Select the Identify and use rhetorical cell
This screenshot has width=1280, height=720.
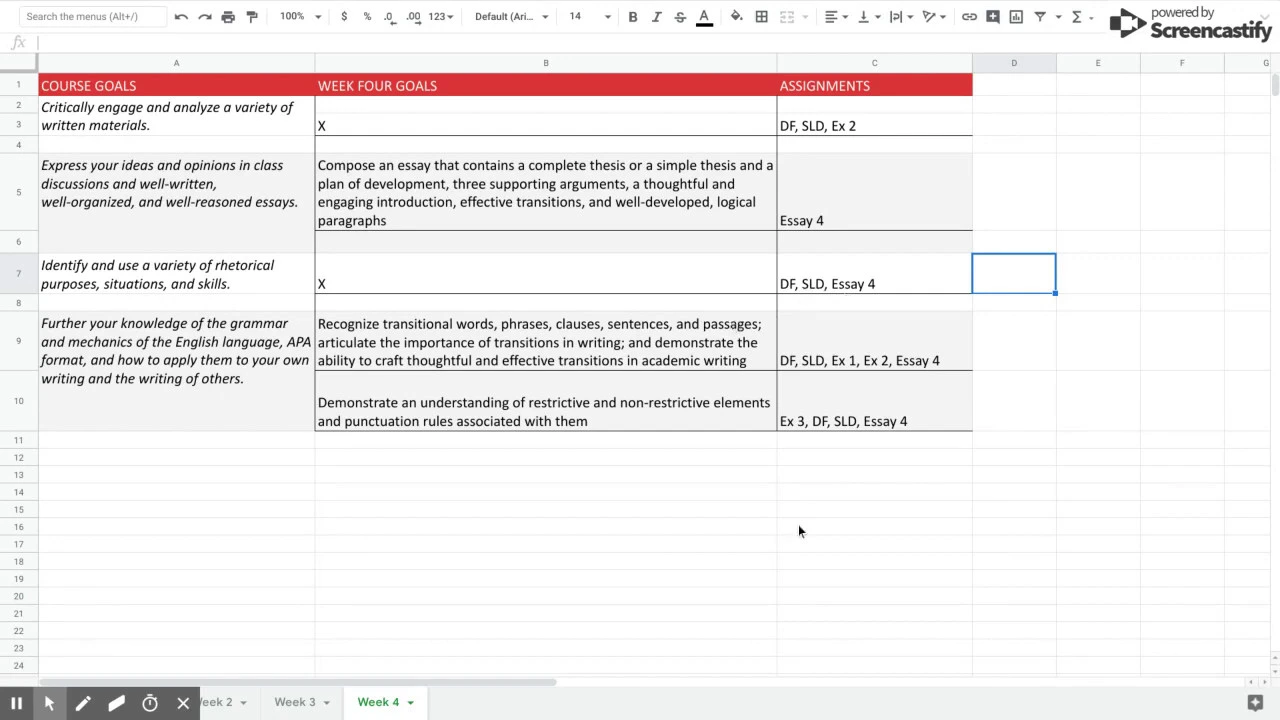click(x=177, y=274)
